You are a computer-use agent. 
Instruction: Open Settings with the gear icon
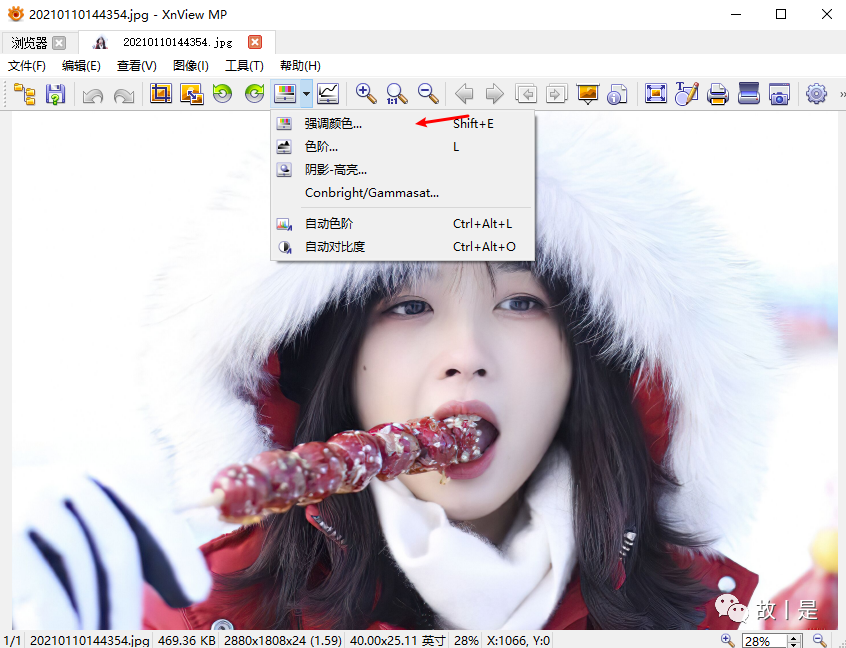click(x=816, y=94)
